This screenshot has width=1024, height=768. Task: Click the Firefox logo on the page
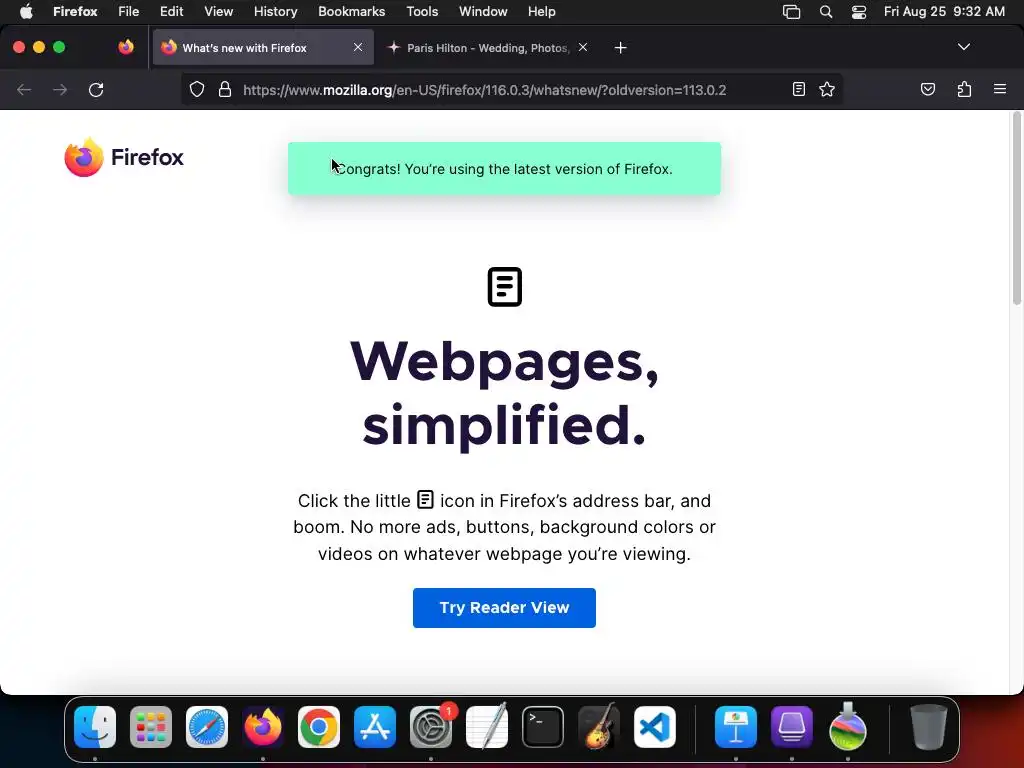click(124, 157)
